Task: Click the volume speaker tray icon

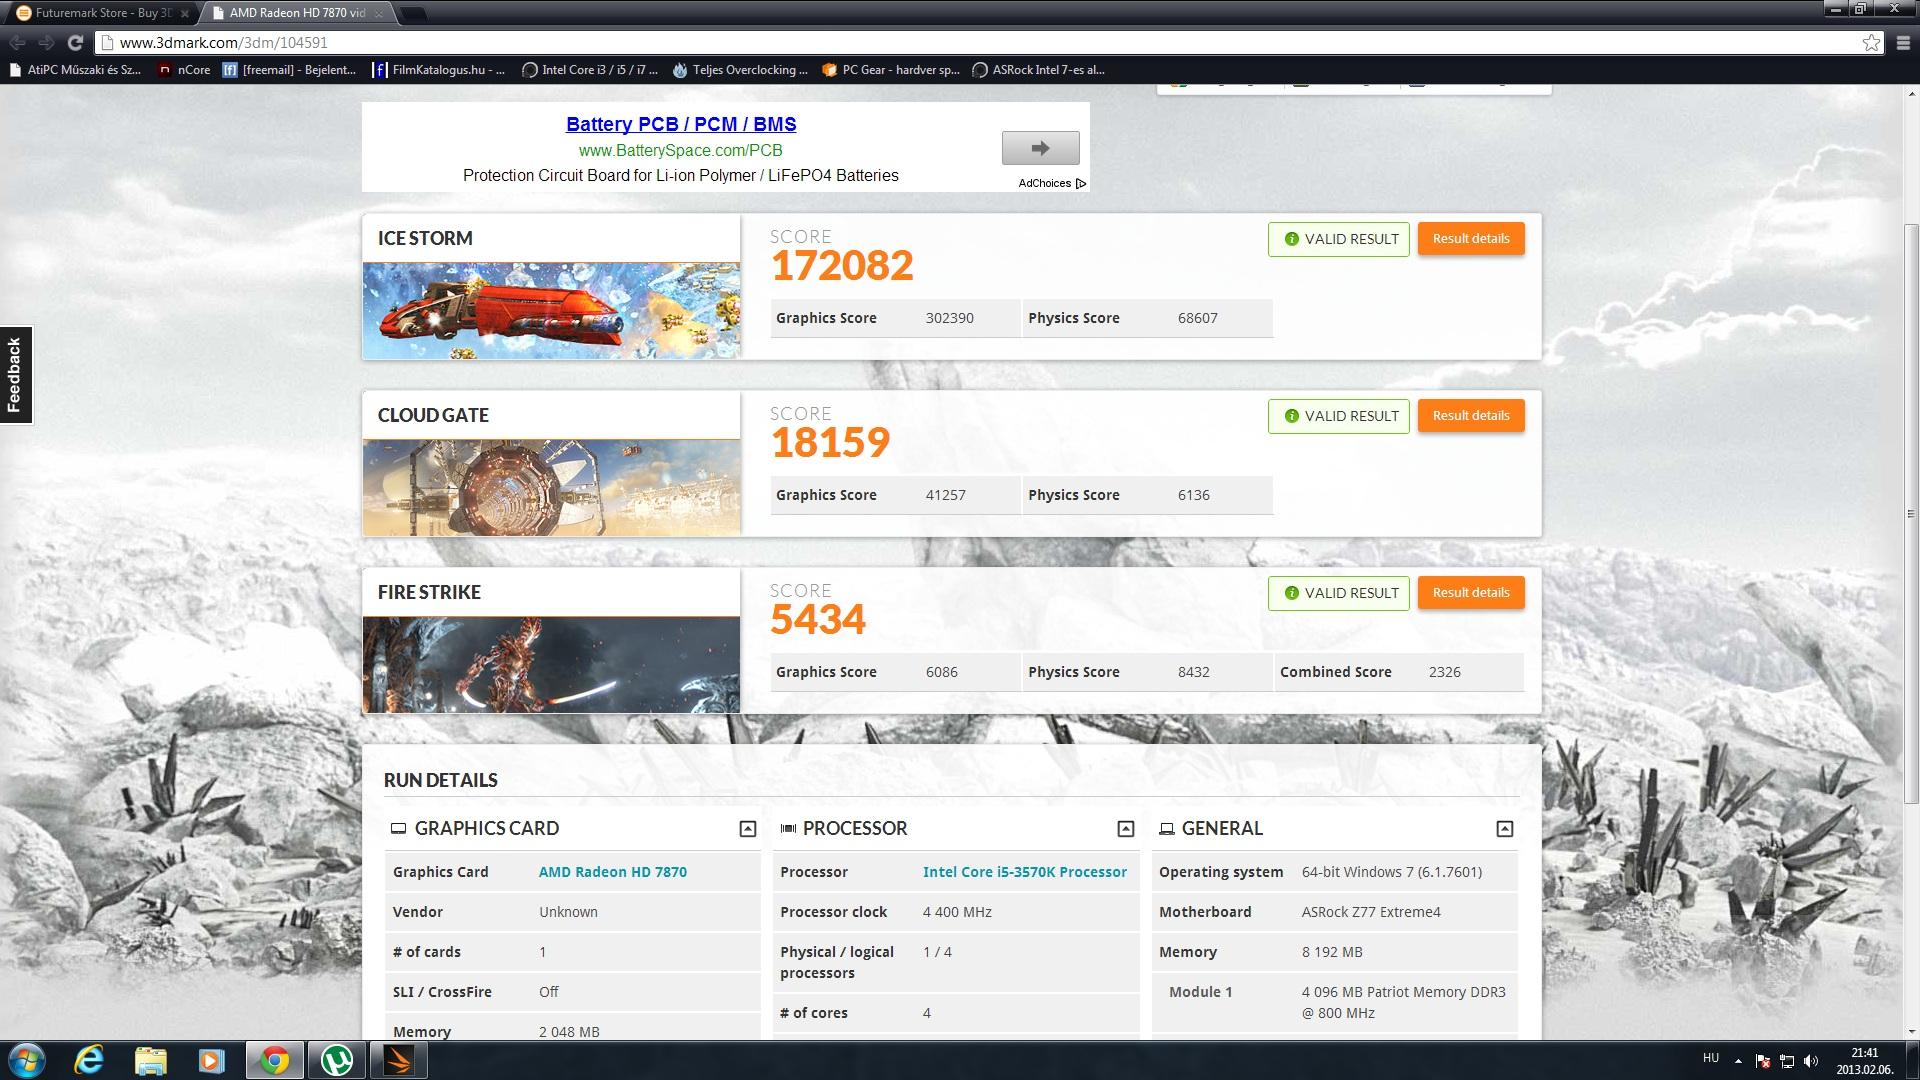Action: [1811, 1061]
